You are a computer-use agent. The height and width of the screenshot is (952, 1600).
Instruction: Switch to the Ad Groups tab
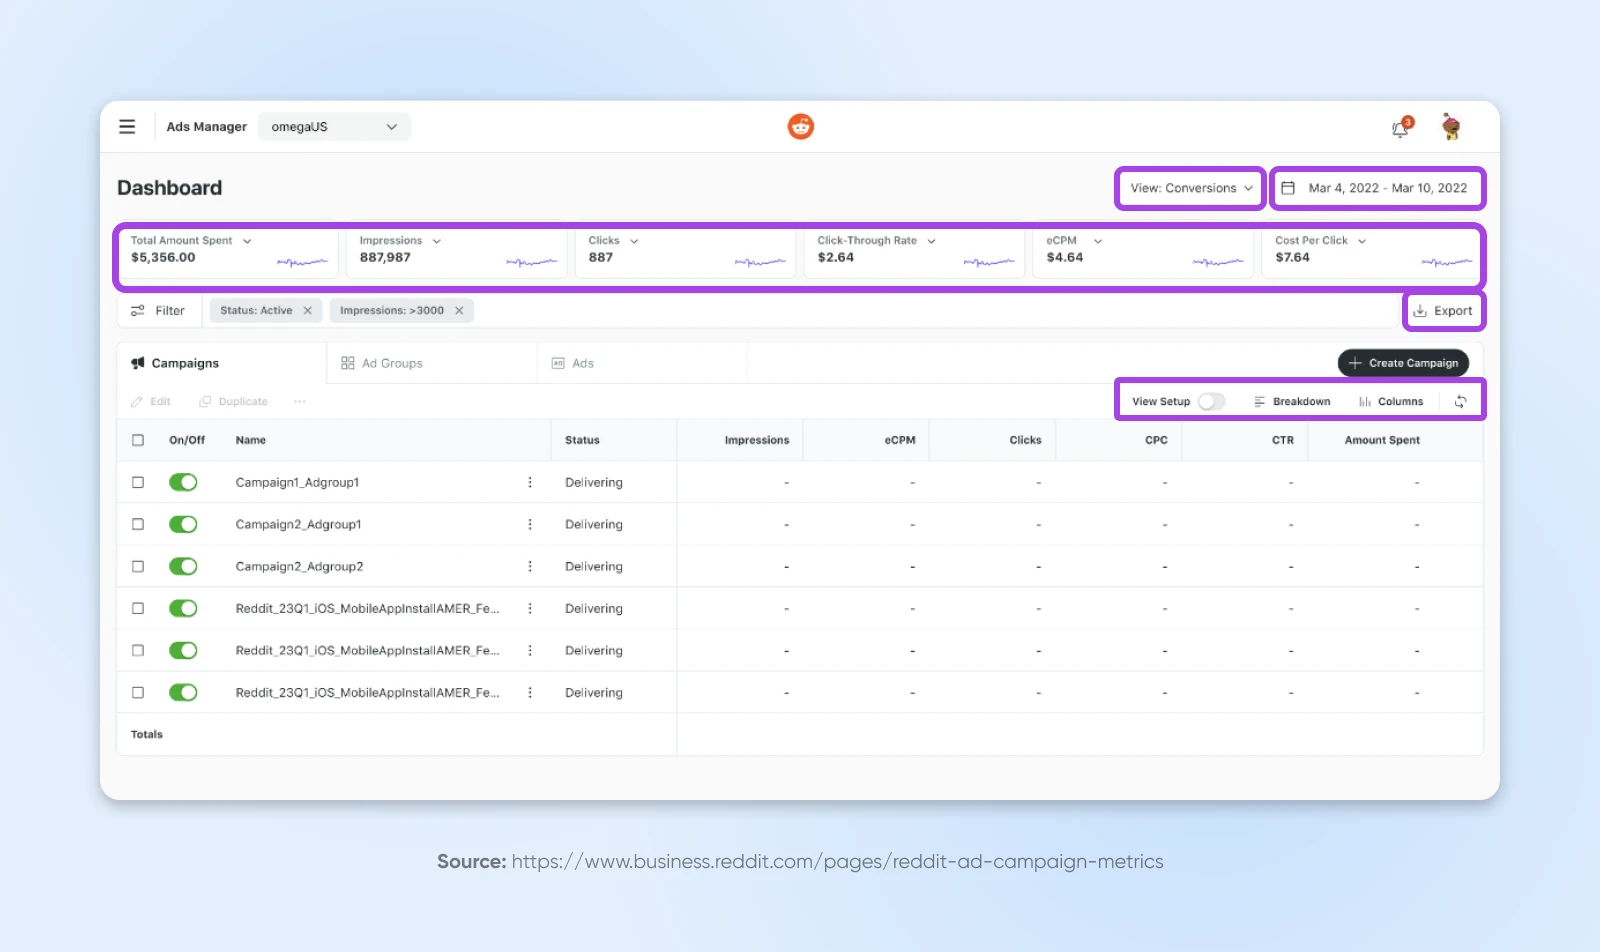(432, 364)
